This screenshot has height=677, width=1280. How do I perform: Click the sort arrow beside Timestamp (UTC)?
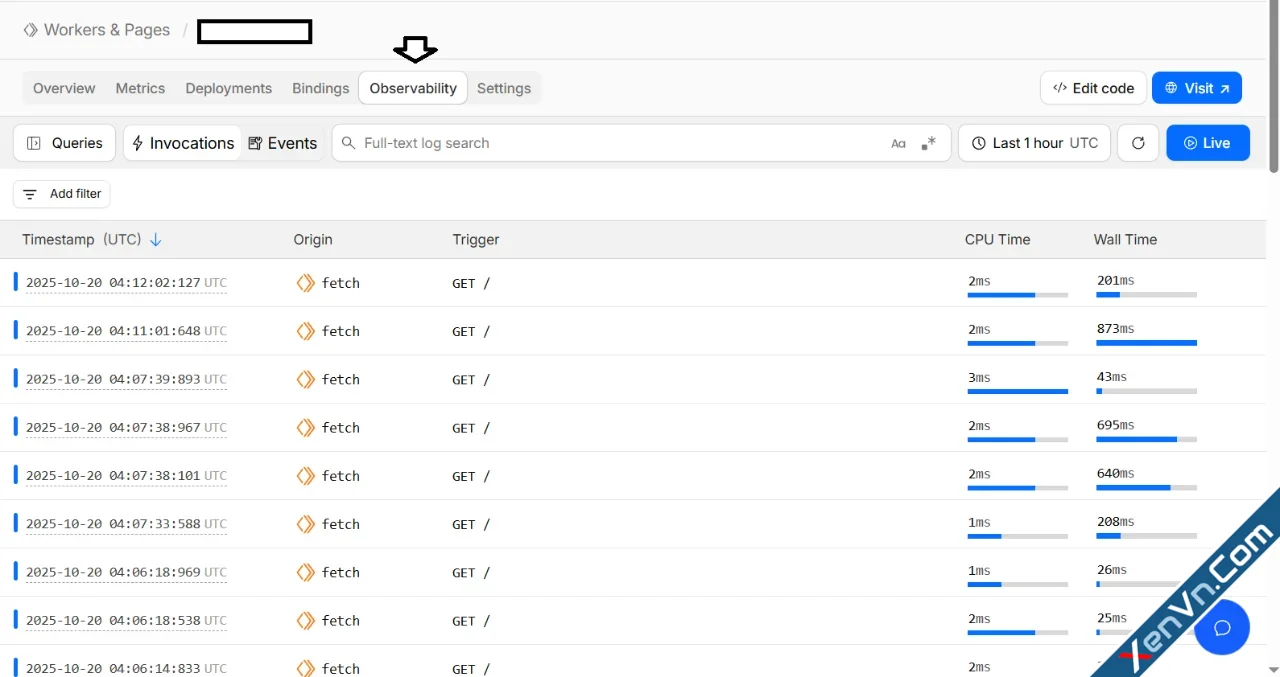click(x=156, y=240)
